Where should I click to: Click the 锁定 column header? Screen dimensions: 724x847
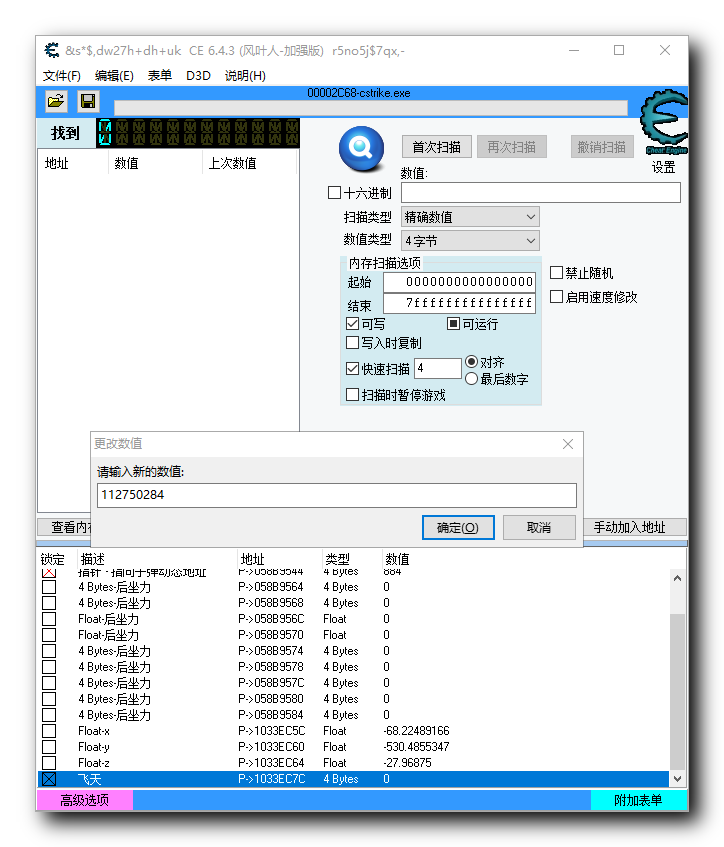[52, 559]
